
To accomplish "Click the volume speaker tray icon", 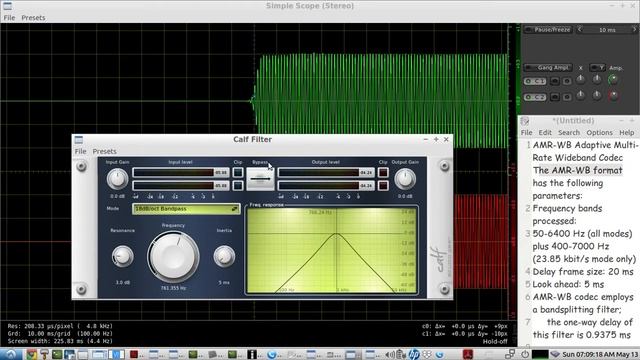I will coord(389,354).
